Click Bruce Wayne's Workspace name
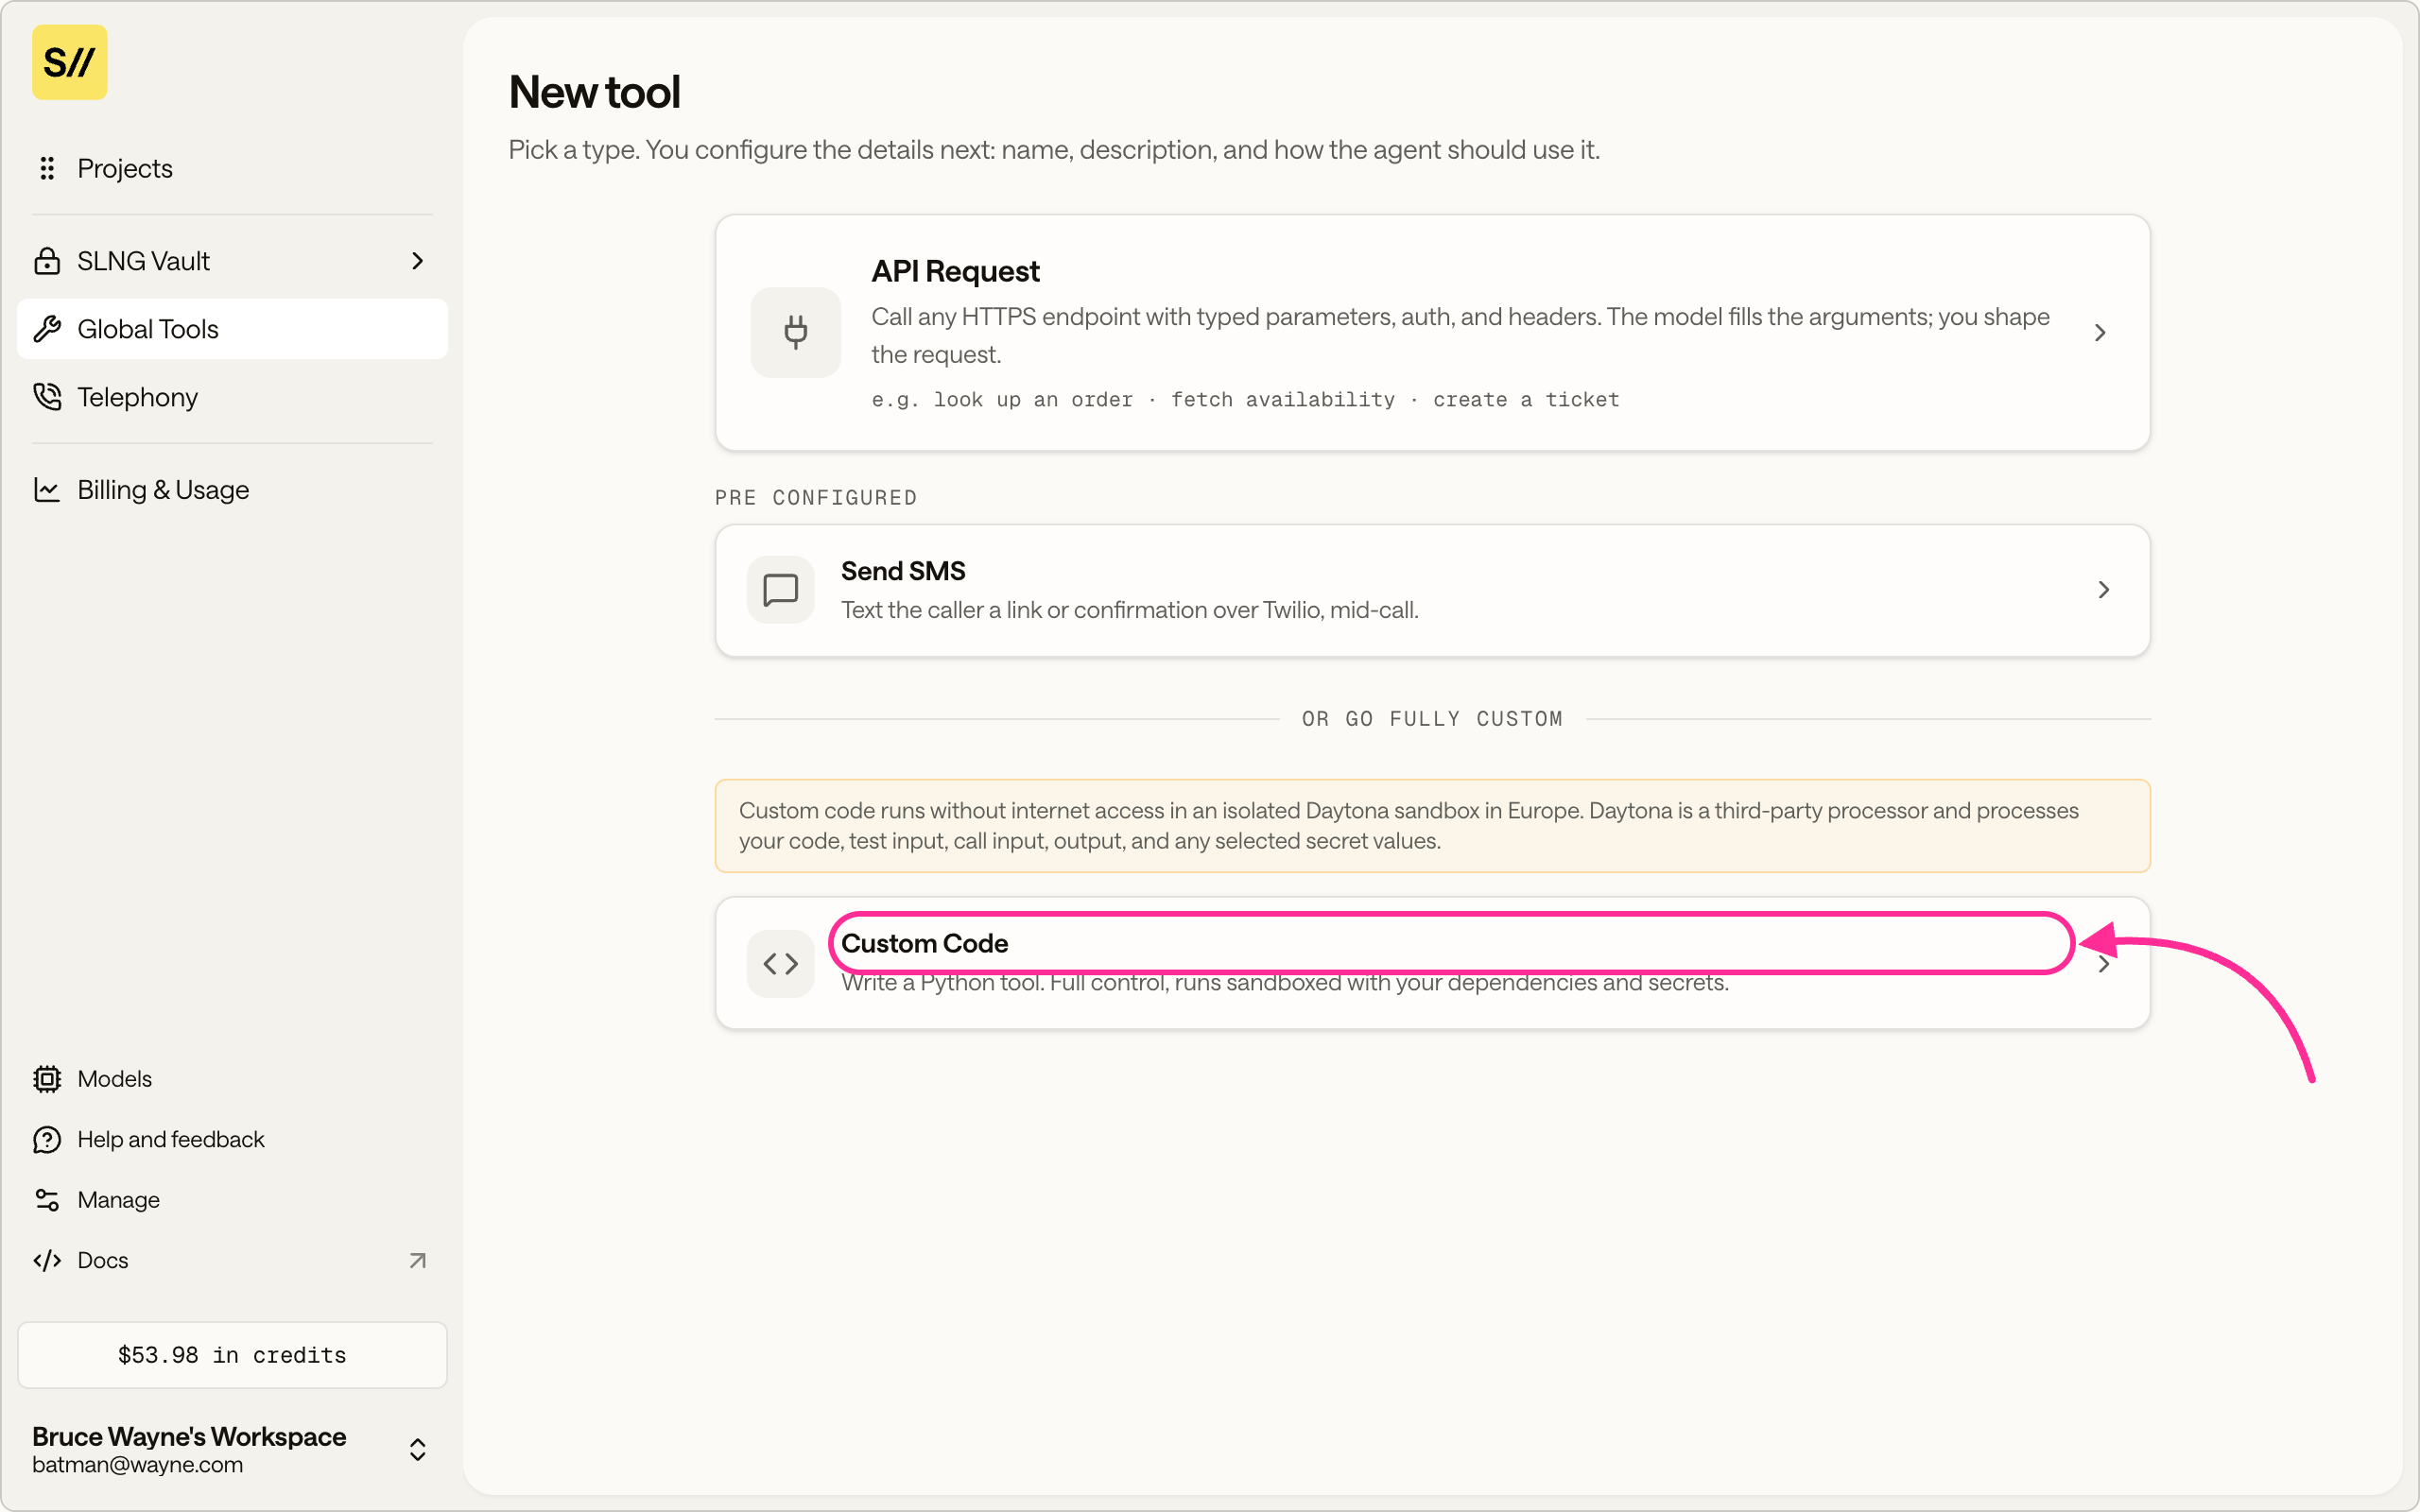Screen dimensions: 2420x1512 [x=189, y=1436]
